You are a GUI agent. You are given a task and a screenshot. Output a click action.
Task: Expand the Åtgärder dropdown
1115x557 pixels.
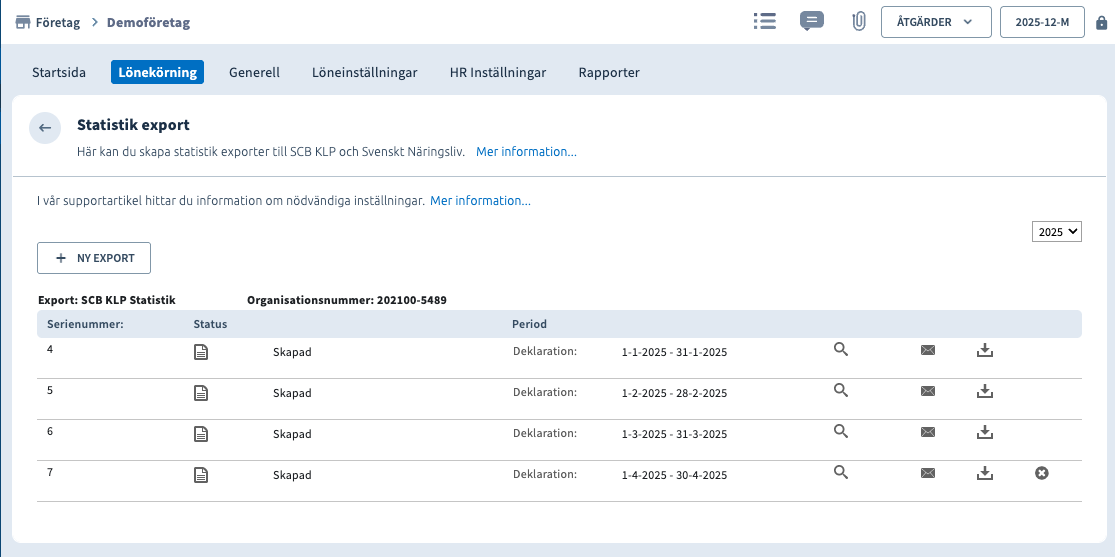pos(935,22)
